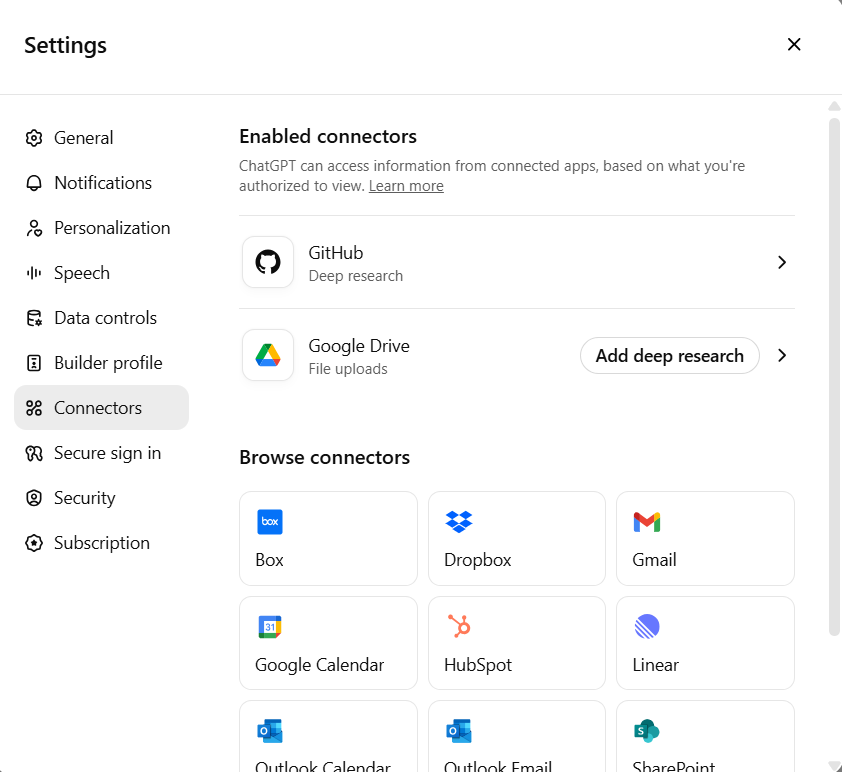This screenshot has width=842, height=772.
Task: Click the HubSpot connector name
Action: pos(478,665)
